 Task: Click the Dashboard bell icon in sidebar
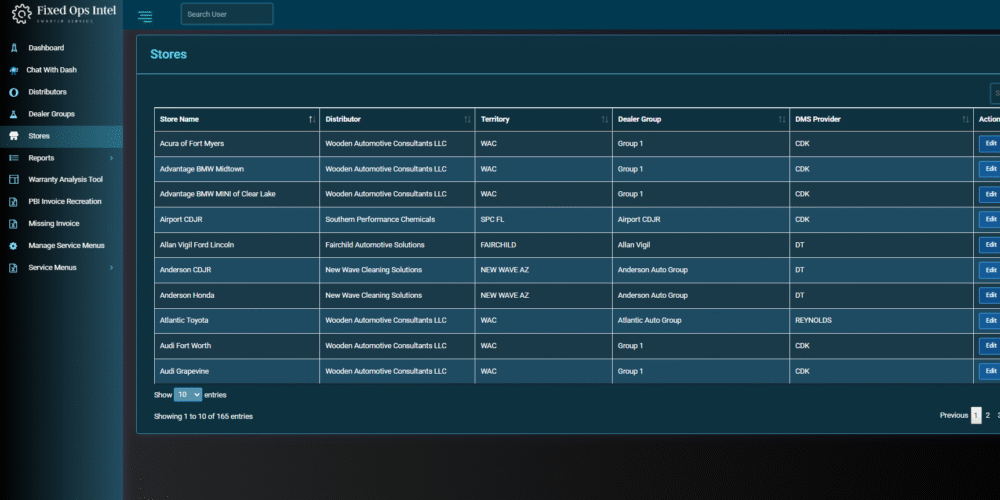point(13,48)
